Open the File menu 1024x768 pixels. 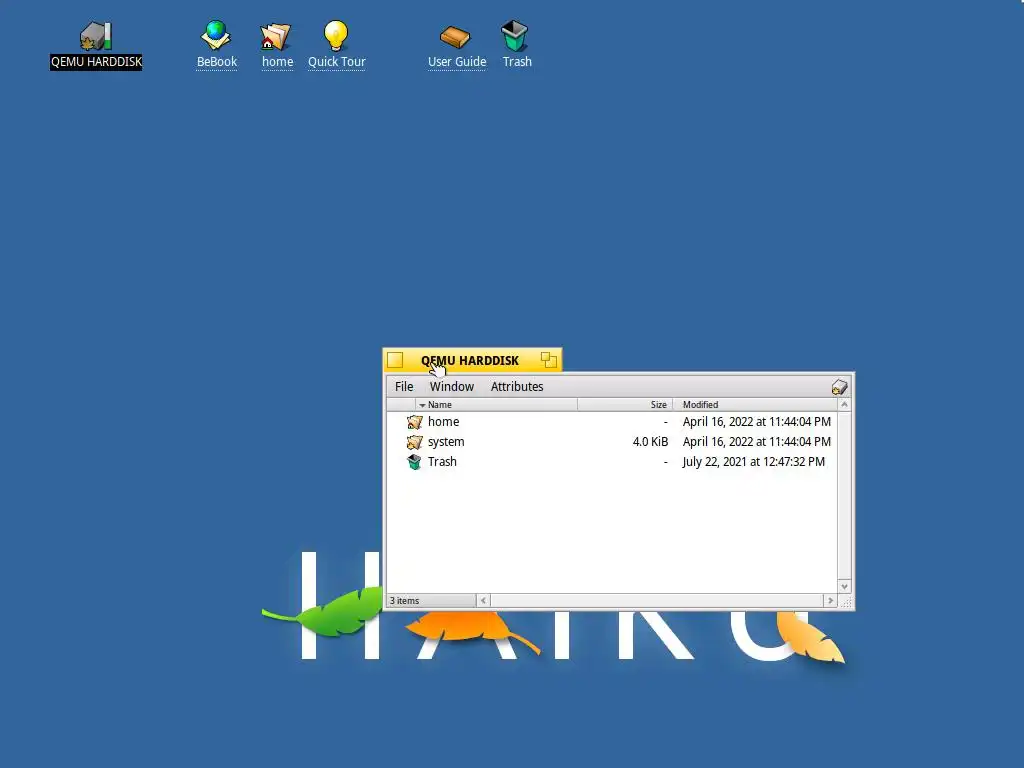coord(404,387)
